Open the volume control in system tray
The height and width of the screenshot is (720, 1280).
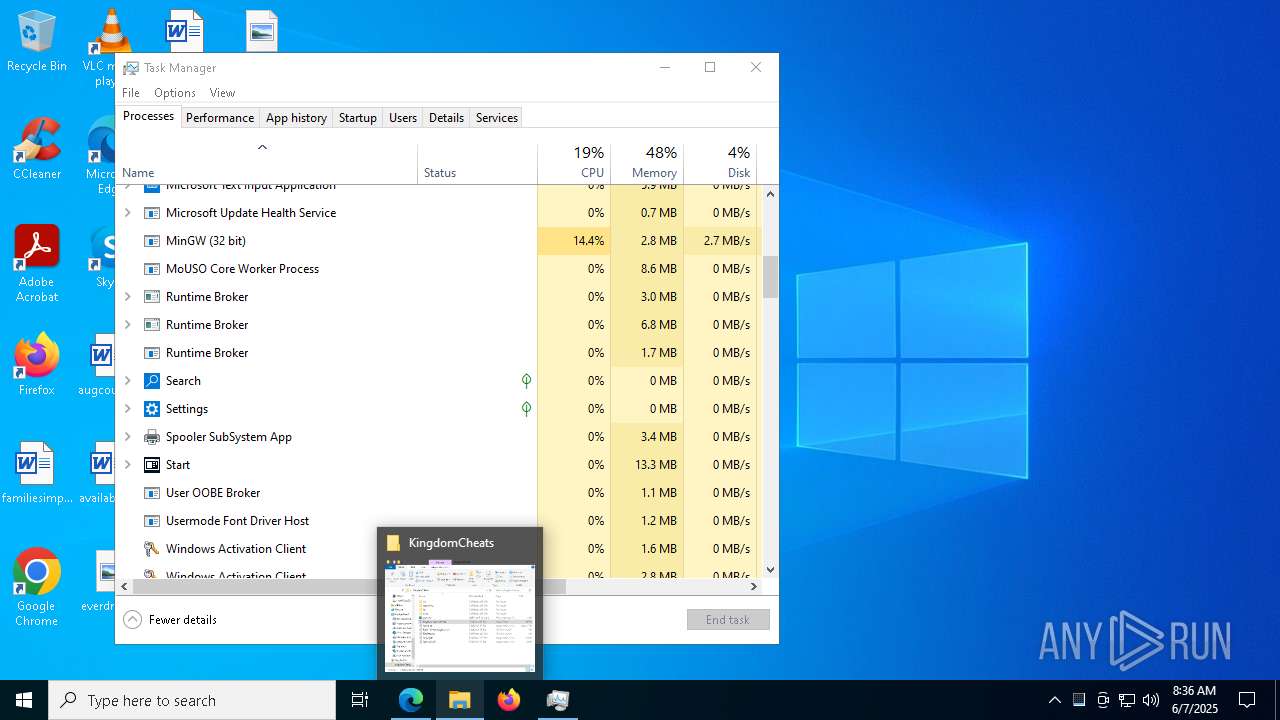pos(1151,700)
